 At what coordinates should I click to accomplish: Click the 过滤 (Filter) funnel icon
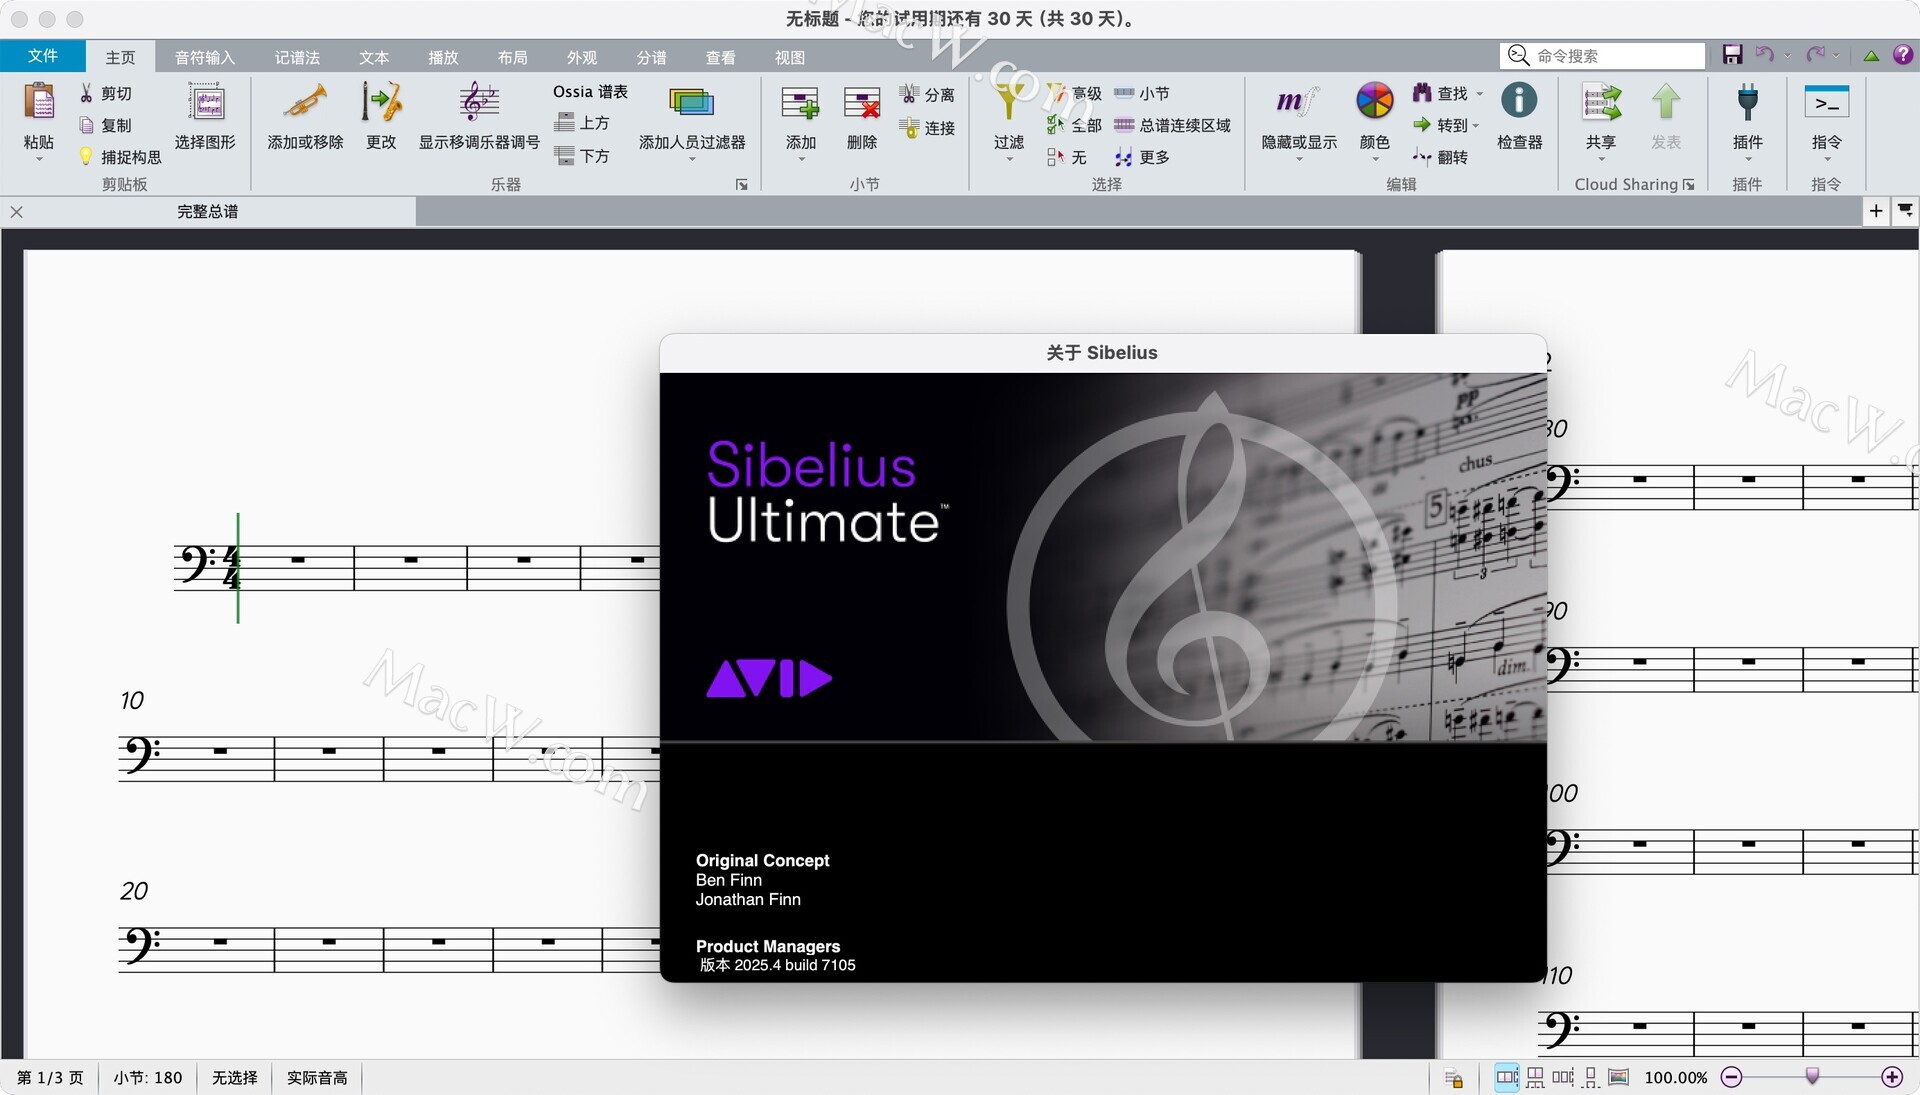tap(1009, 102)
